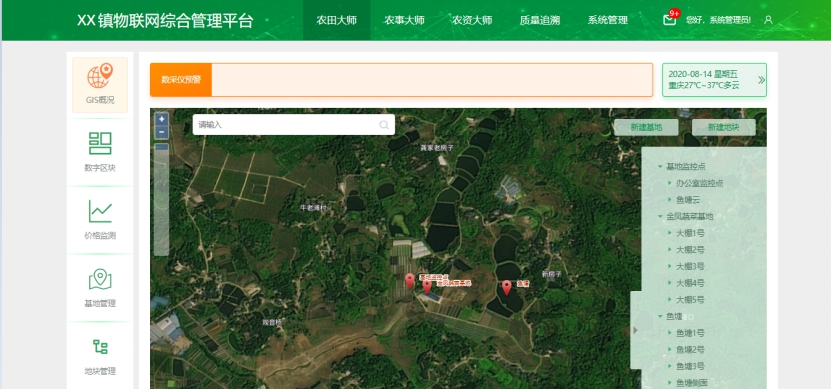
Task: Open the 地块管理 sidebar icon
Action: coord(100,347)
